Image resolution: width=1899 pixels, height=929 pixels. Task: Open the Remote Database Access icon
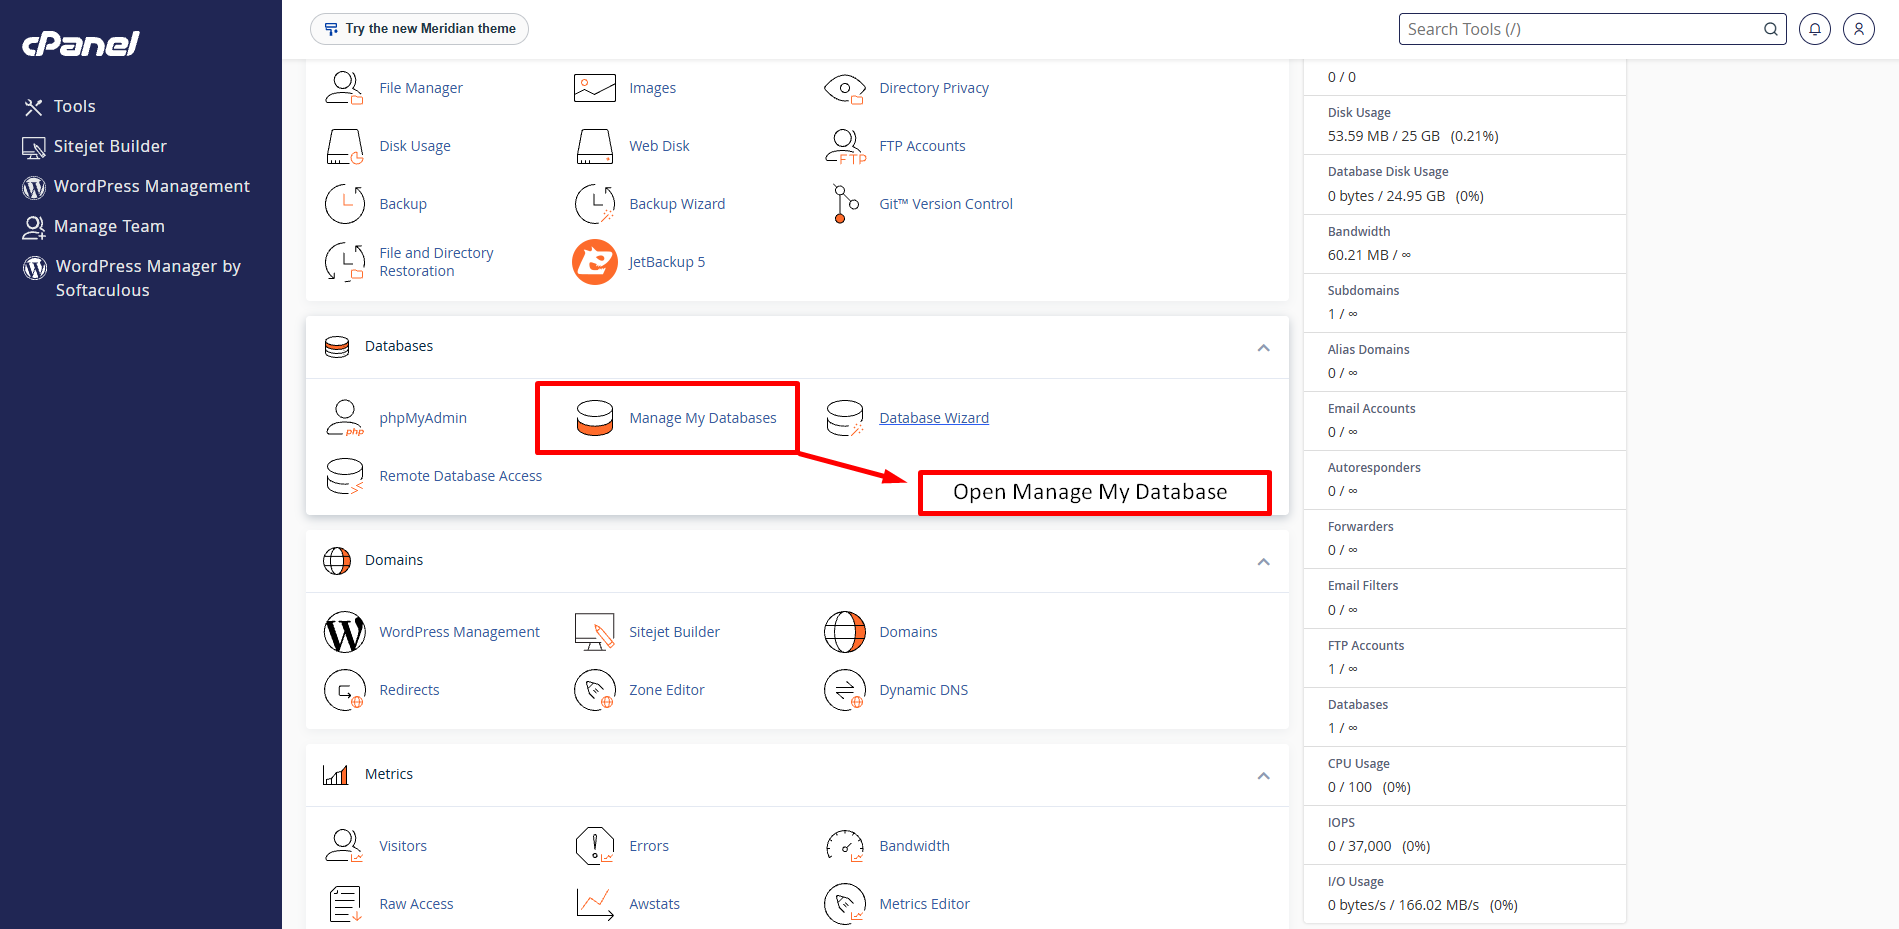coord(344,476)
